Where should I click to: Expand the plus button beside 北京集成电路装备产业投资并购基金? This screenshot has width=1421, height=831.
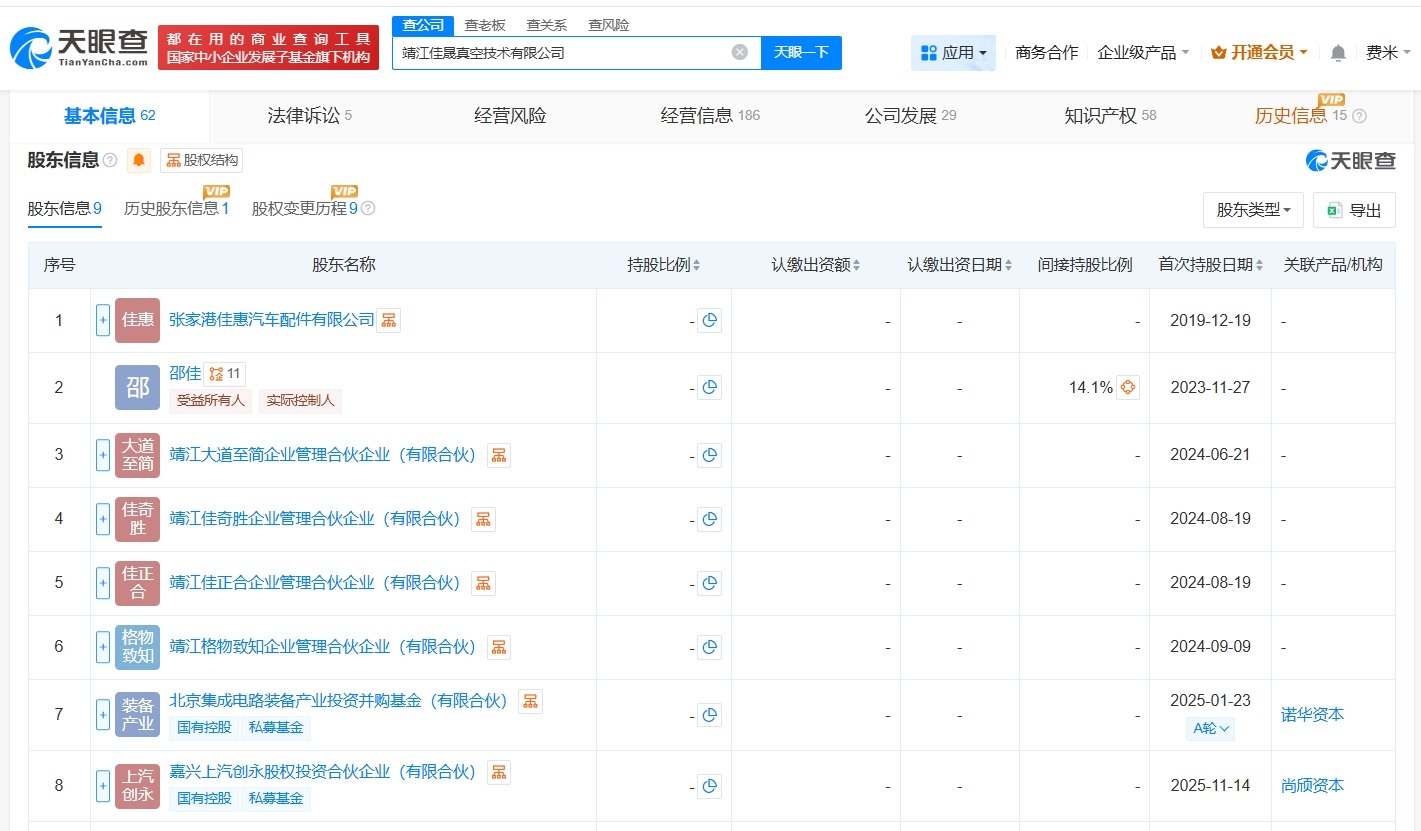point(103,714)
